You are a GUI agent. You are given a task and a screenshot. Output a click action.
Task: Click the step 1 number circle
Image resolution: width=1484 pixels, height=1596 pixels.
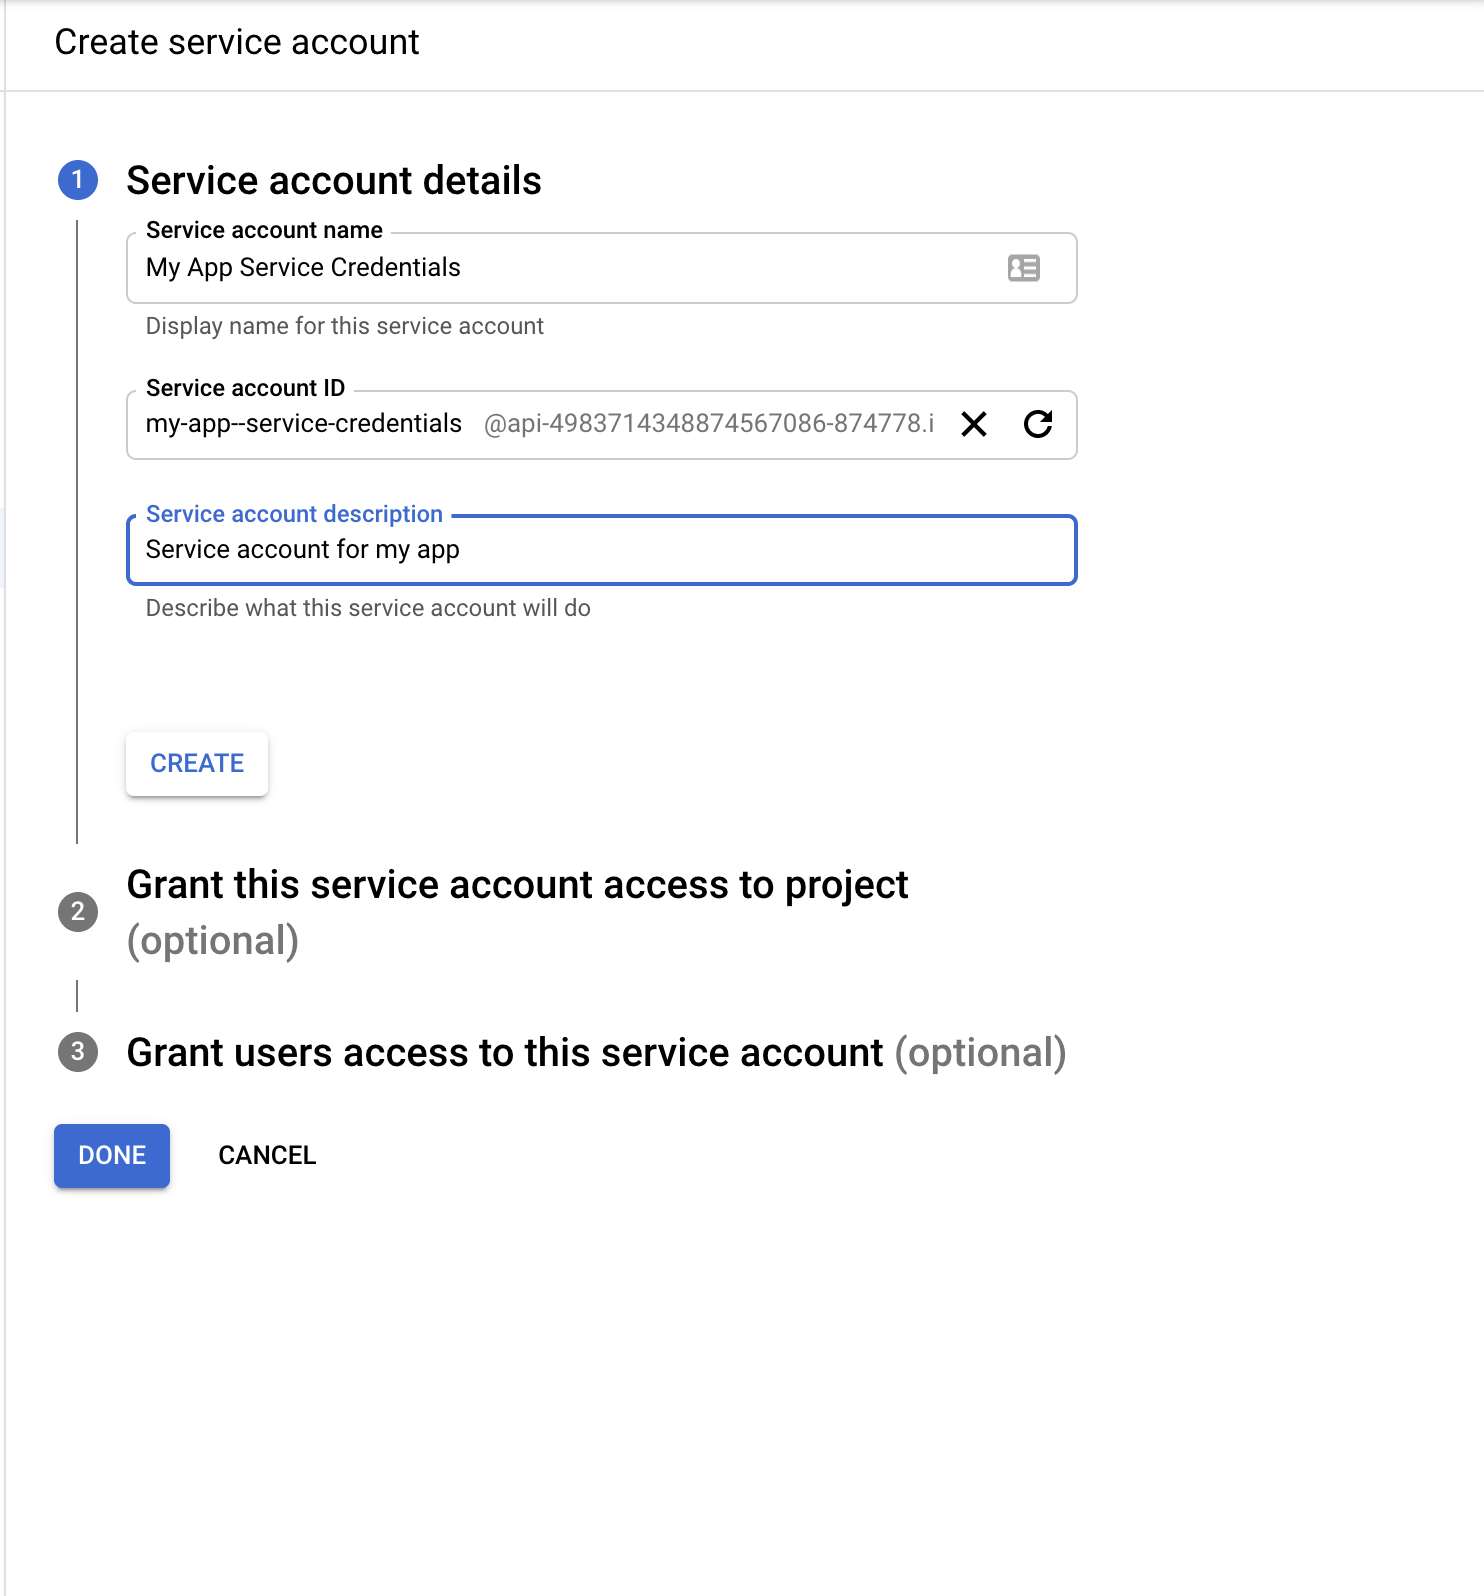pyautogui.click(x=78, y=180)
